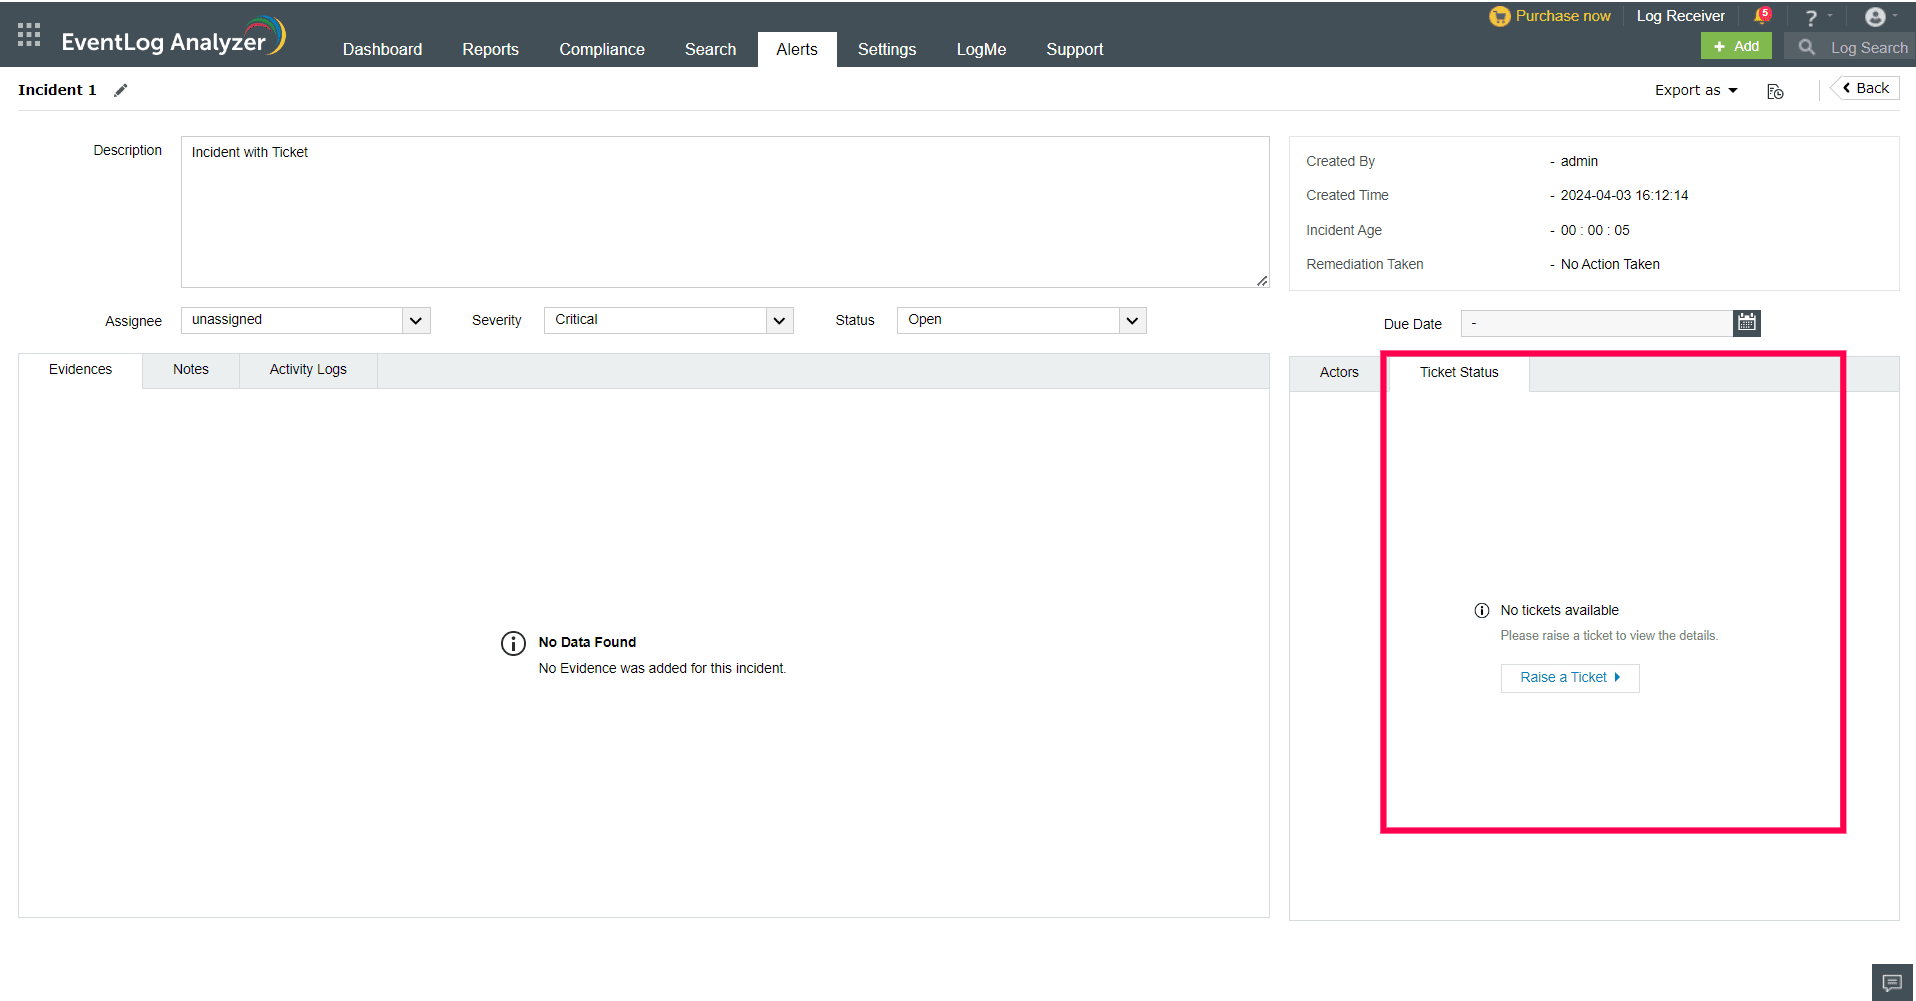The height and width of the screenshot is (1001, 1916).
Task: Switch to the Search tab
Action: point(710,49)
